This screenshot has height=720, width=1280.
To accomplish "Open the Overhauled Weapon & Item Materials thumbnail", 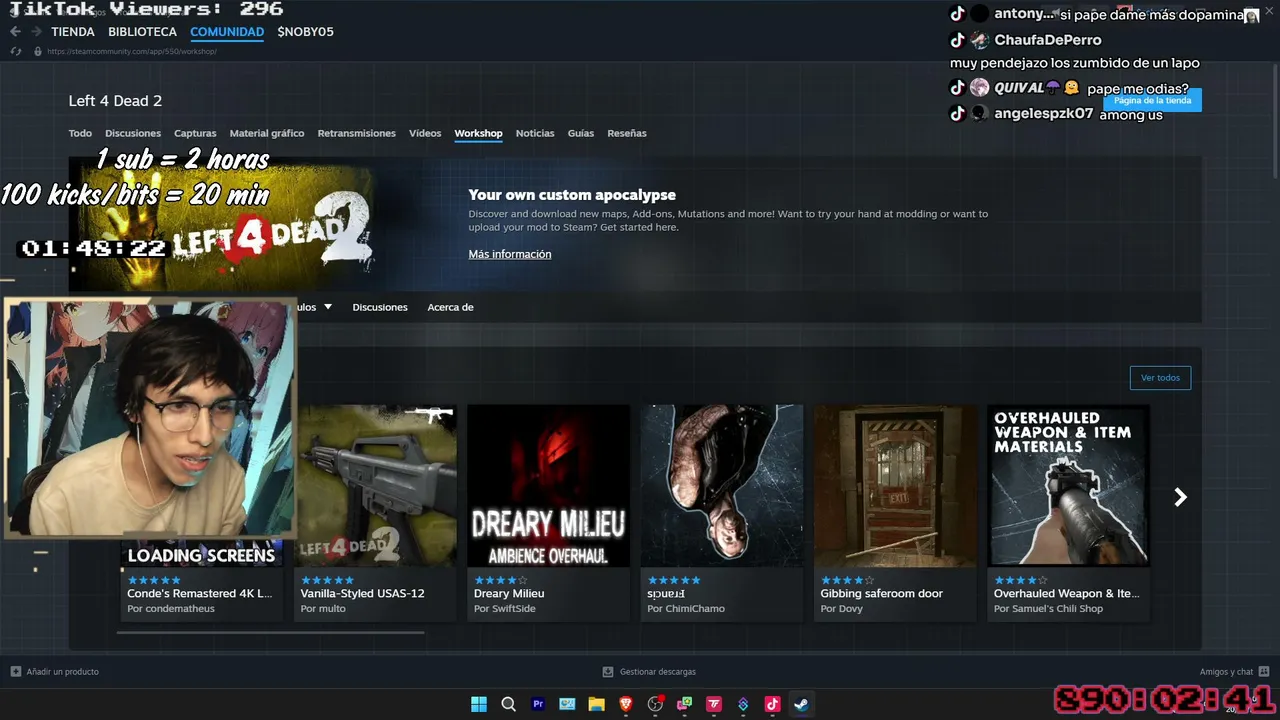I will [1068, 486].
